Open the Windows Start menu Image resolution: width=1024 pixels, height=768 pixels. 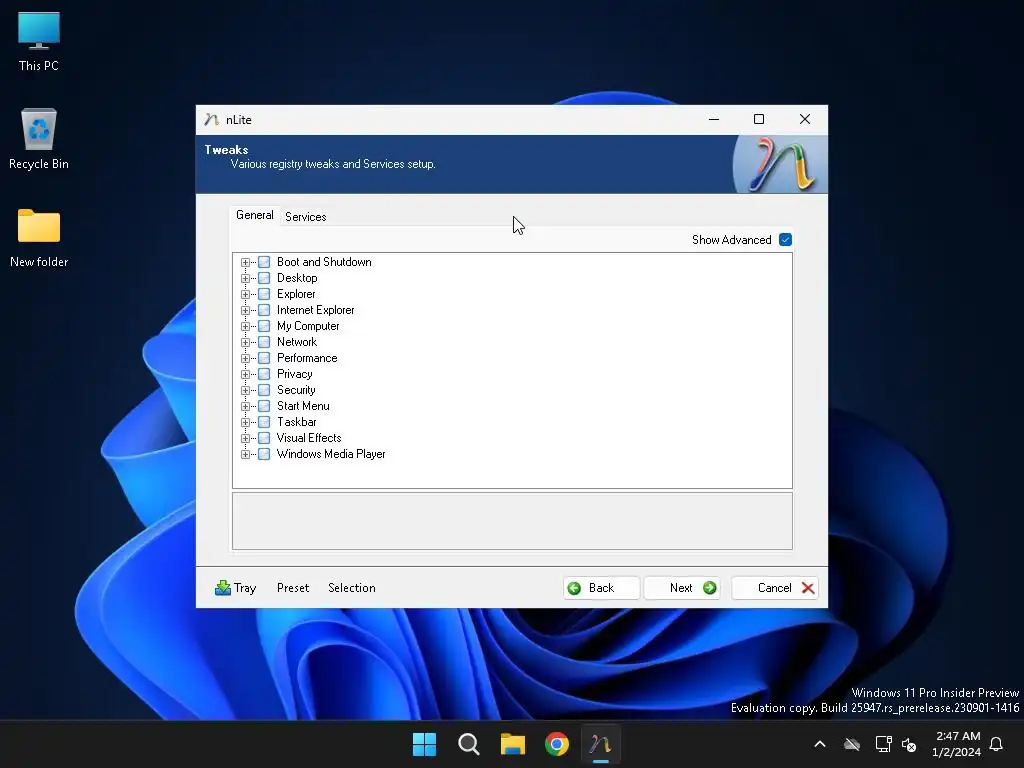[x=424, y=744]
